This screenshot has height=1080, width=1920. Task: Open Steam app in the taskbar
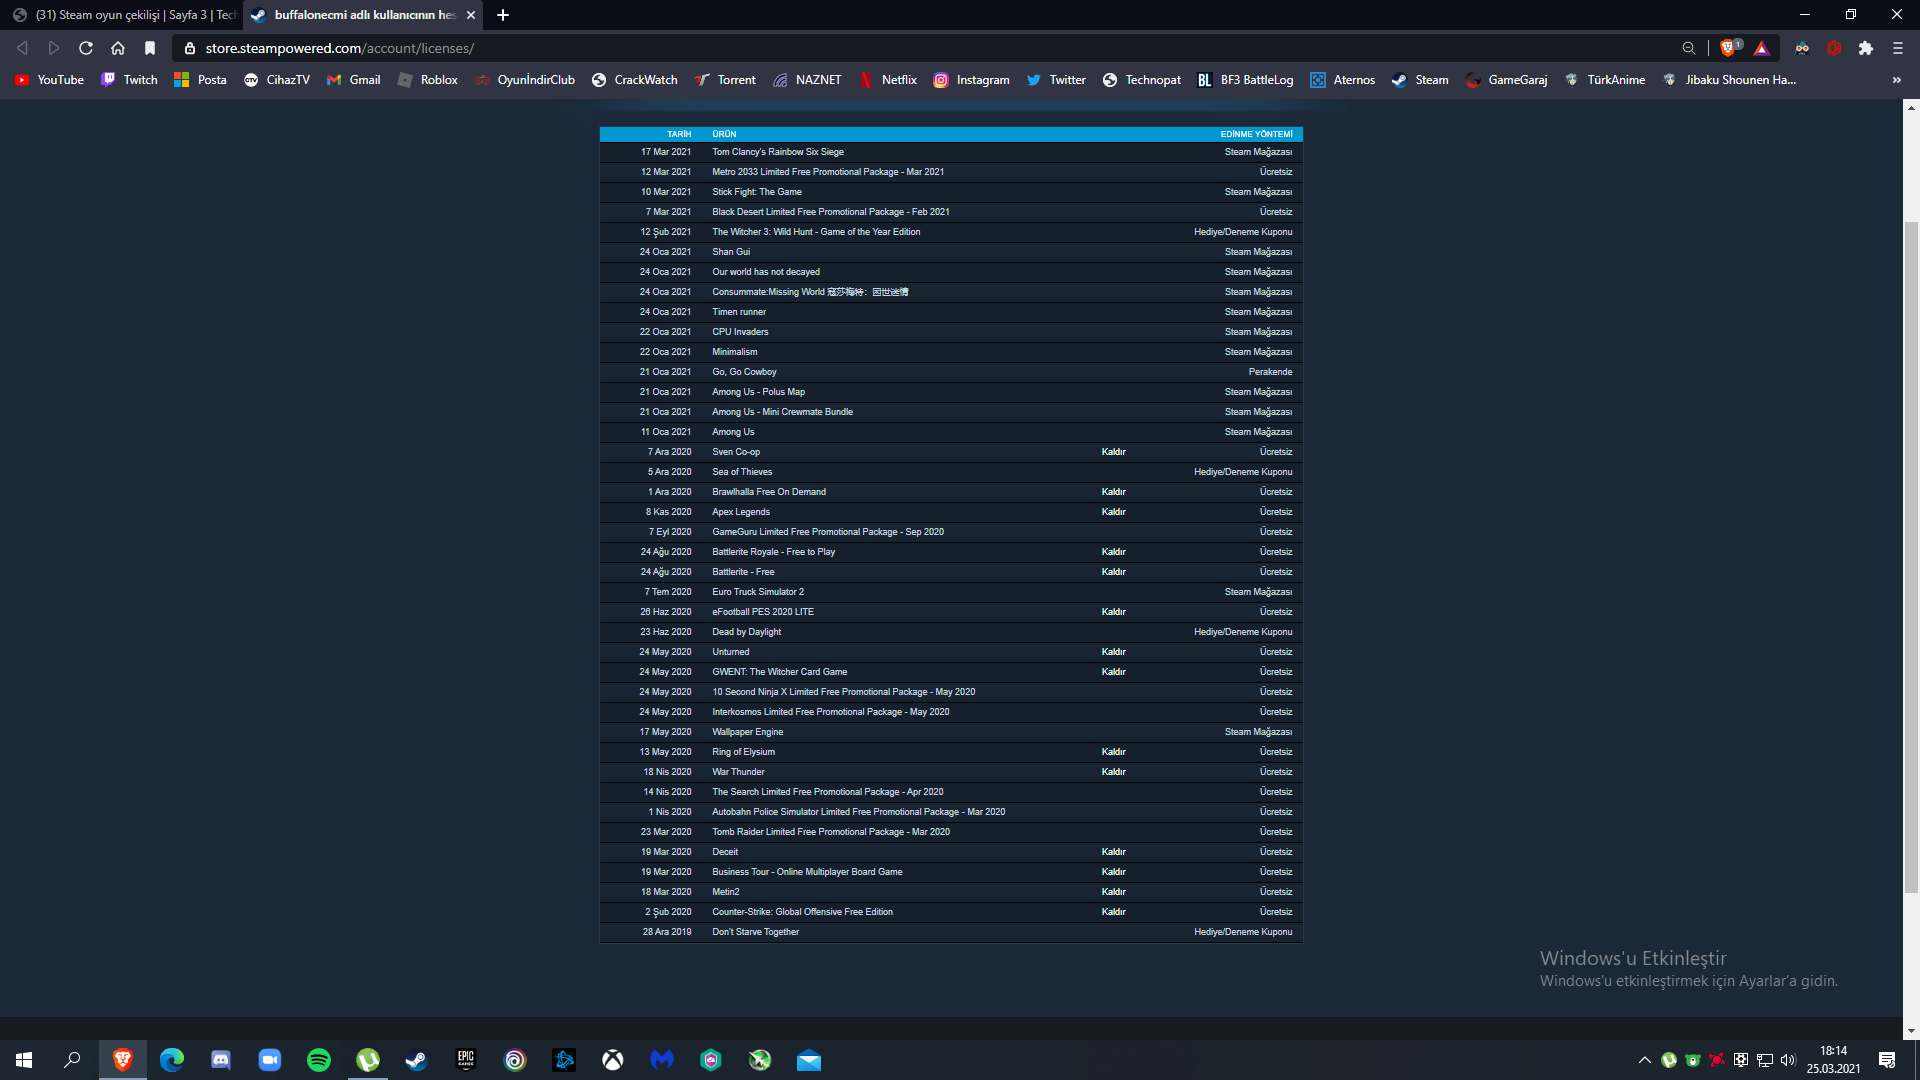coord(416,1060)
